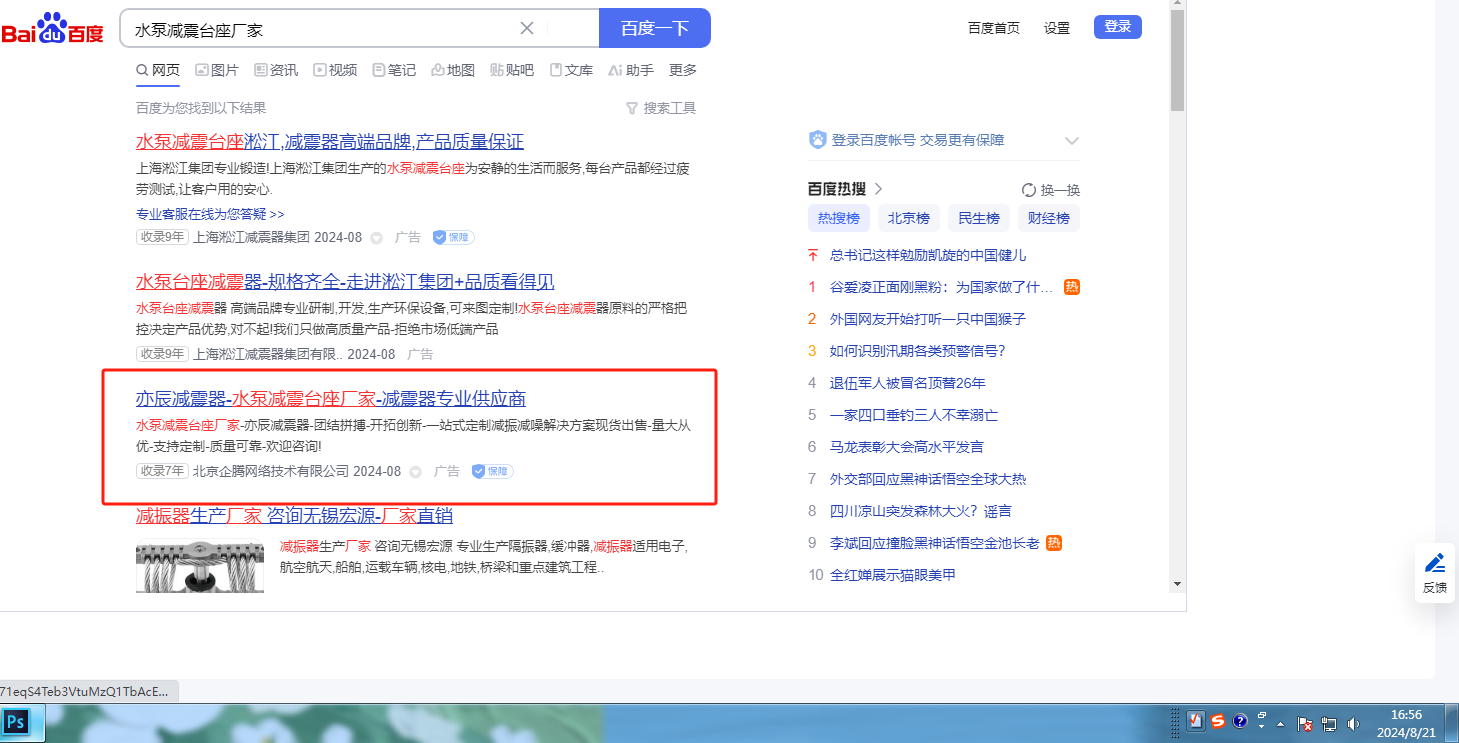This screenshot has height=743, width=1459.
Task: Open Photoshop from the taskbar
Action: click(x=16, y=722)
